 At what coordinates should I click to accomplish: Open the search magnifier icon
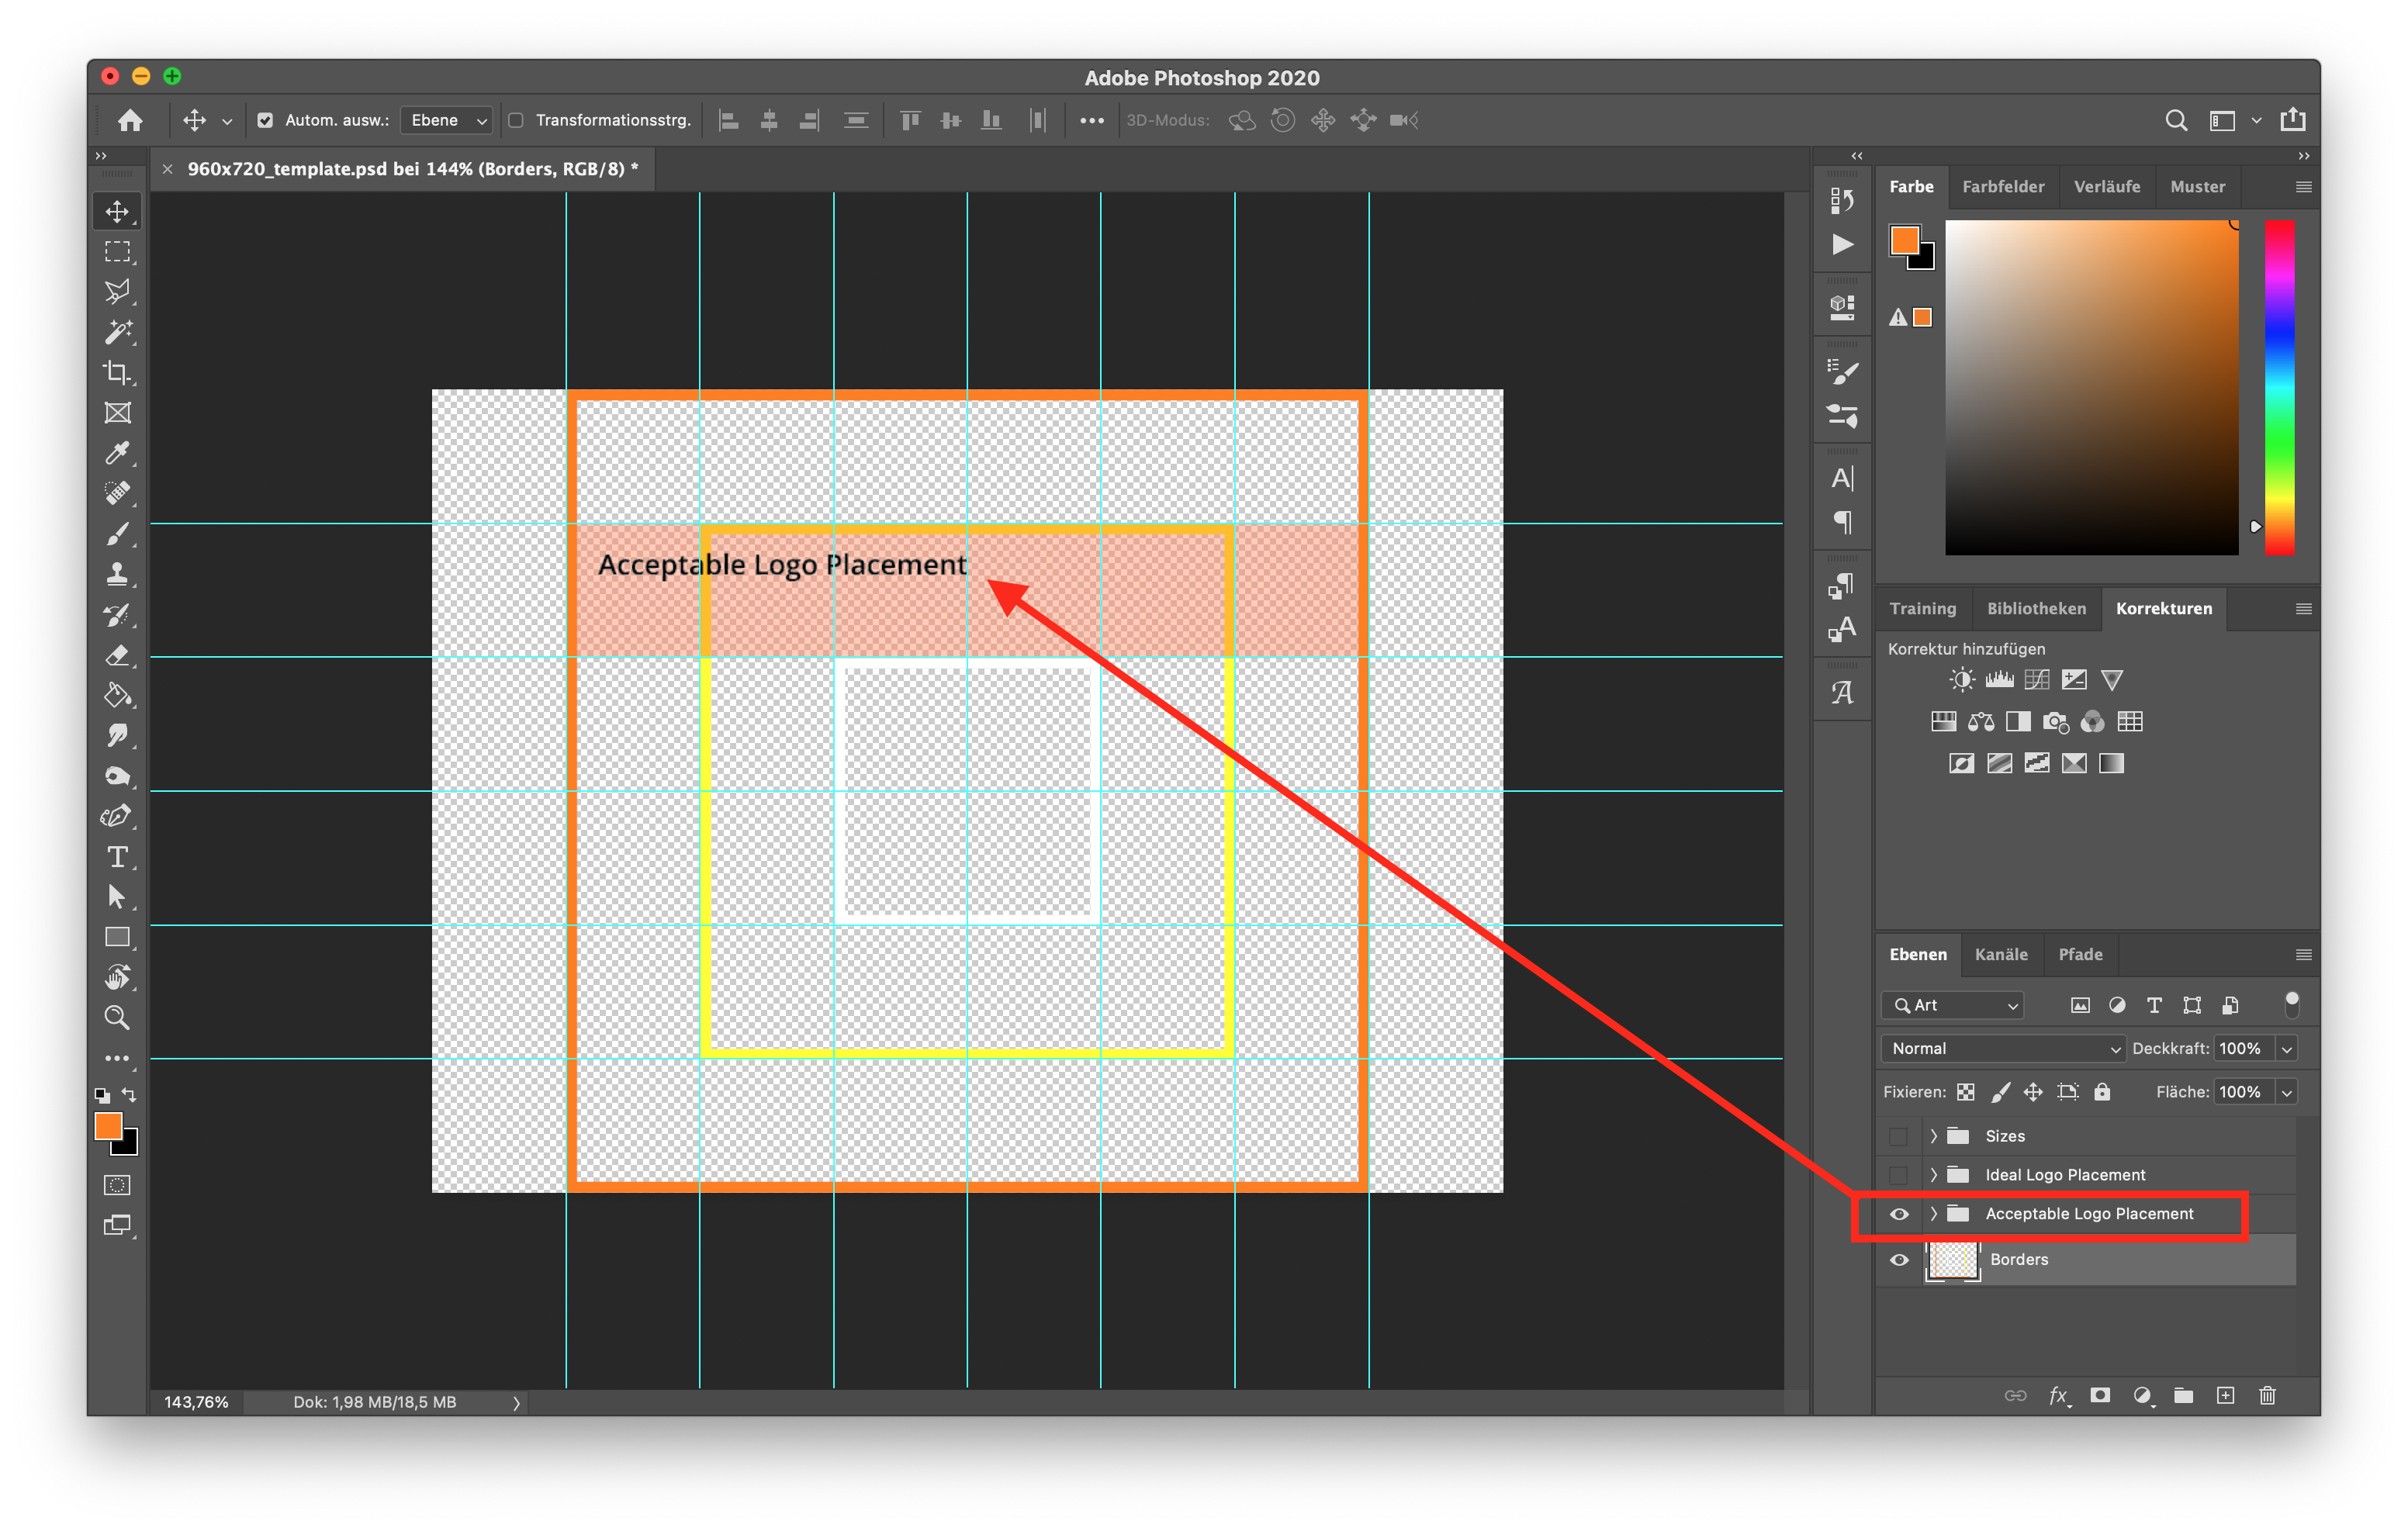pos(2175,120)
